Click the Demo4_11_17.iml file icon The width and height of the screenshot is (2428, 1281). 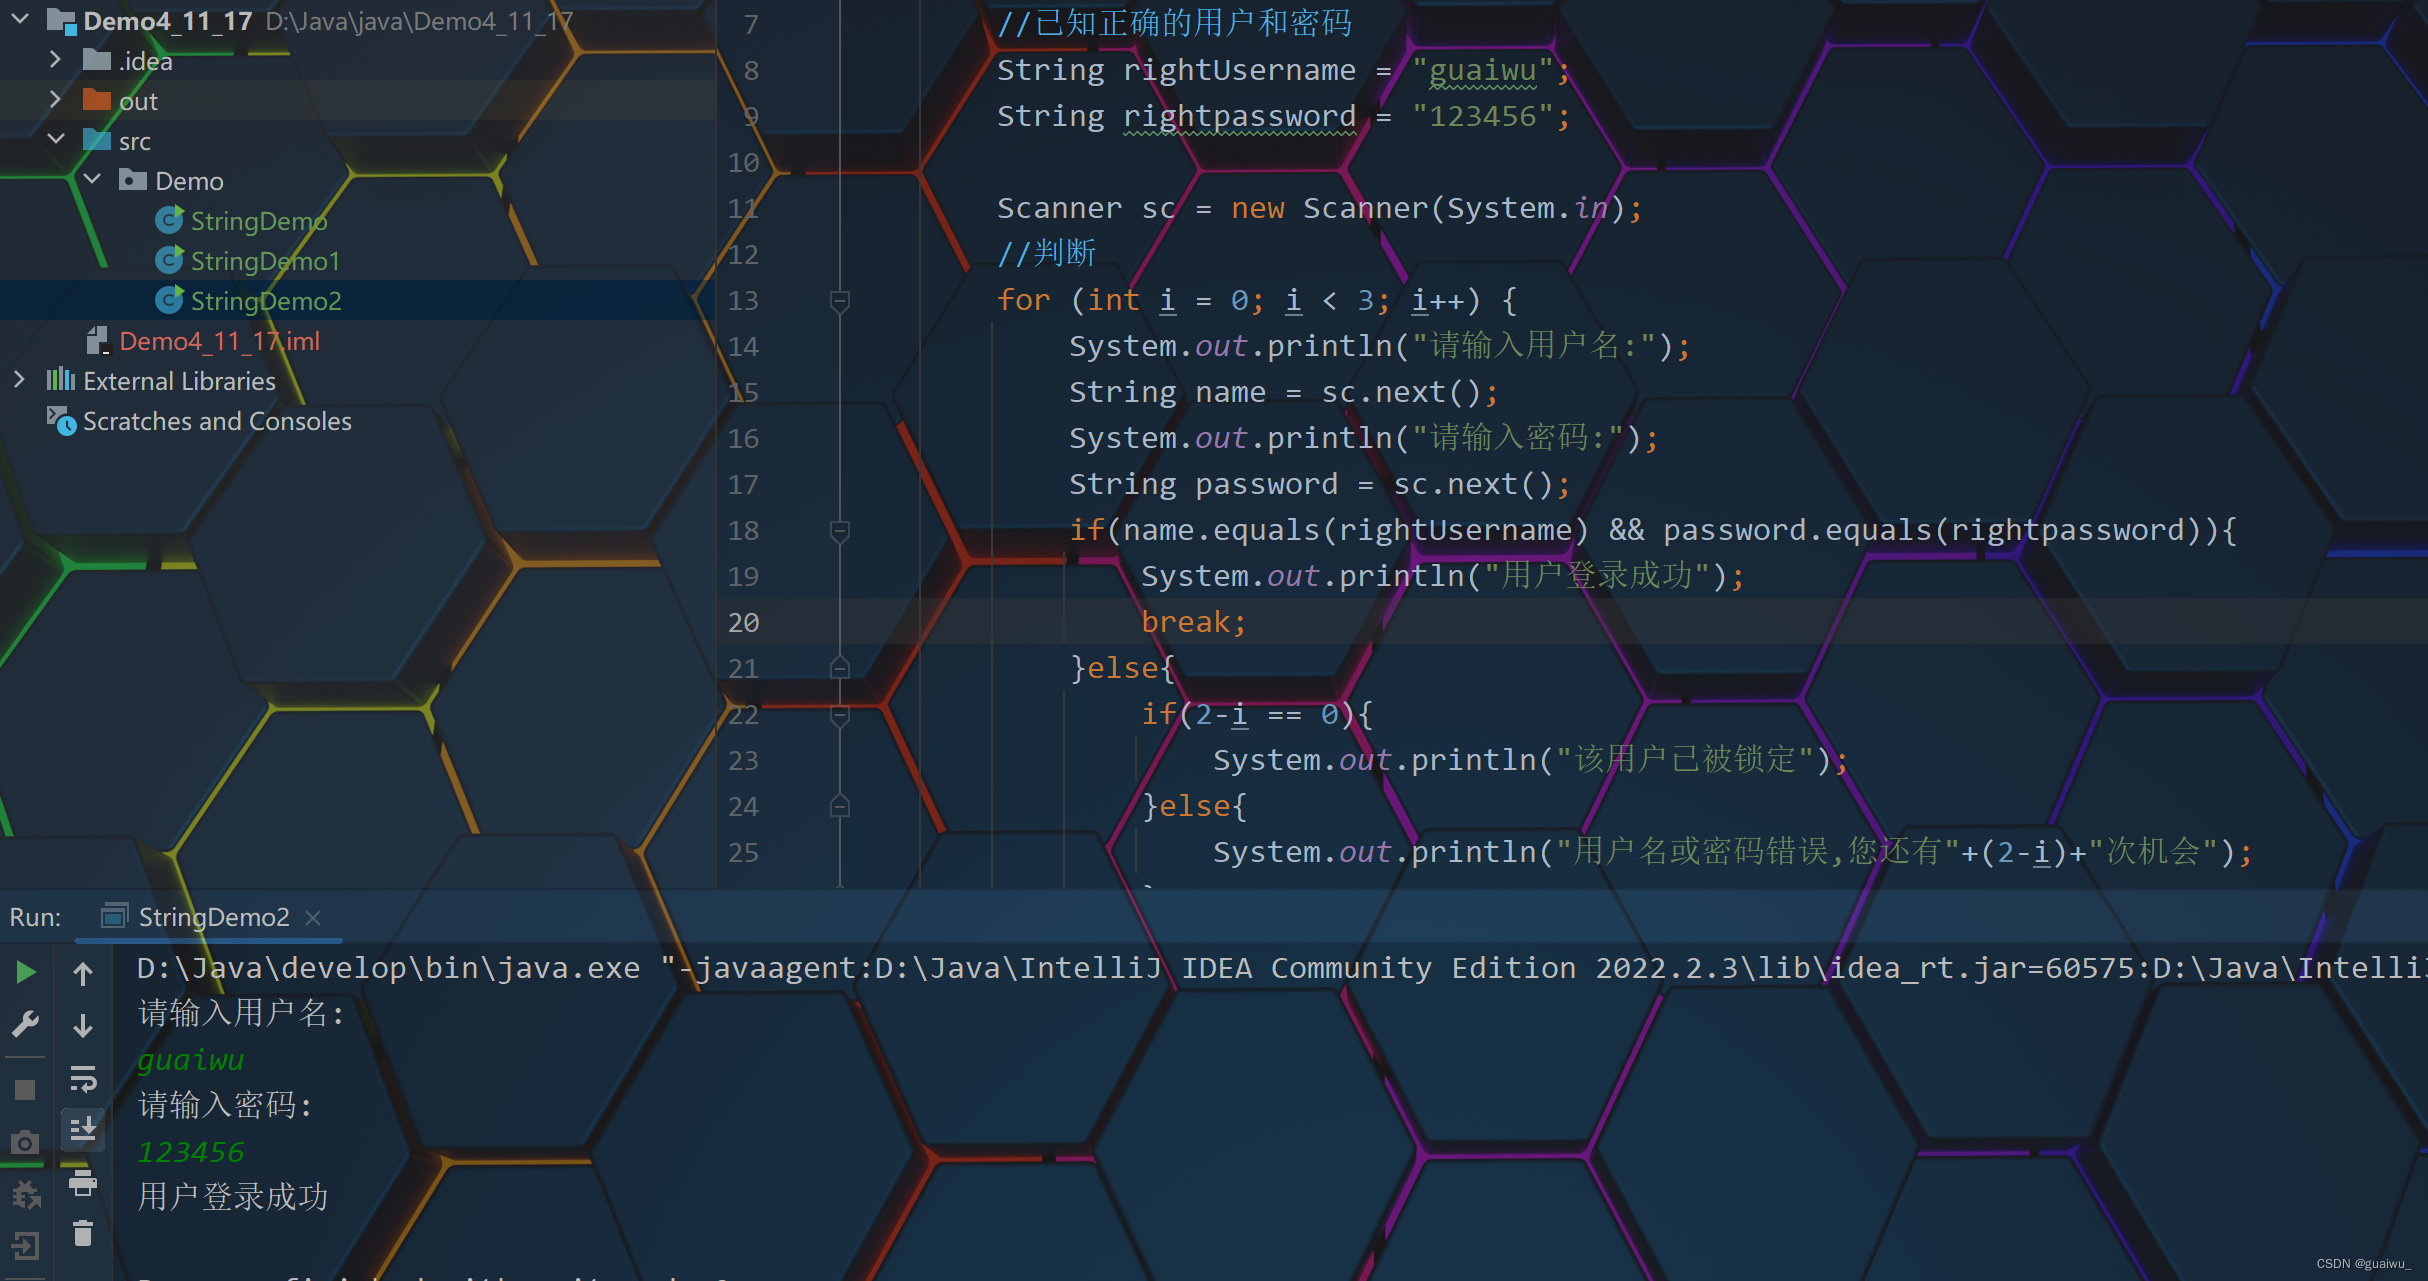(x=97, y=341)
